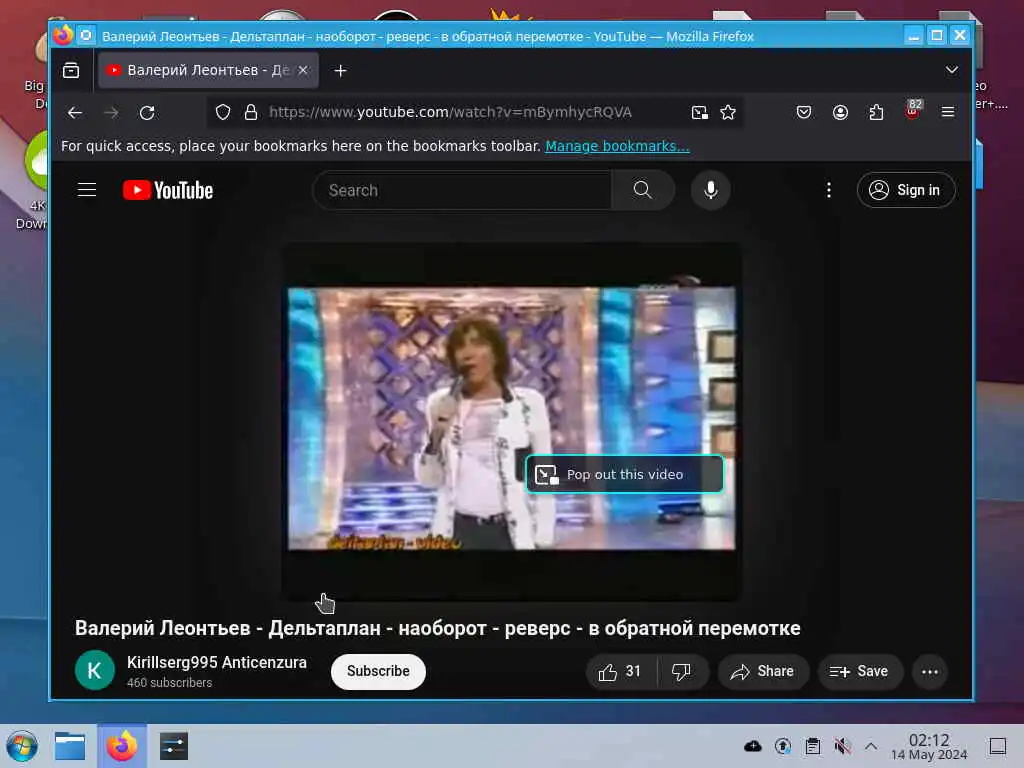Switch to Firefox taskbar entry

122,746
